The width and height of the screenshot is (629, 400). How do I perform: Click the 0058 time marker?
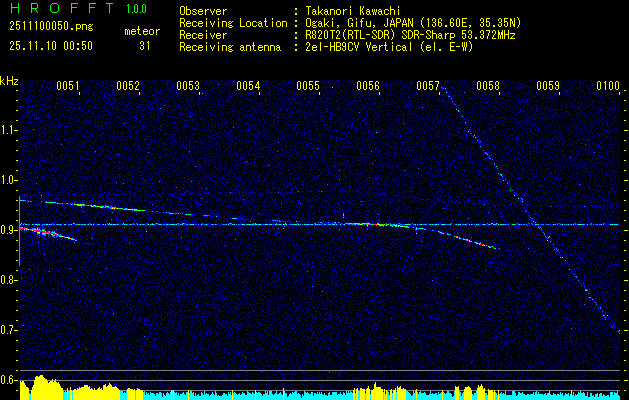pos(488,85)
